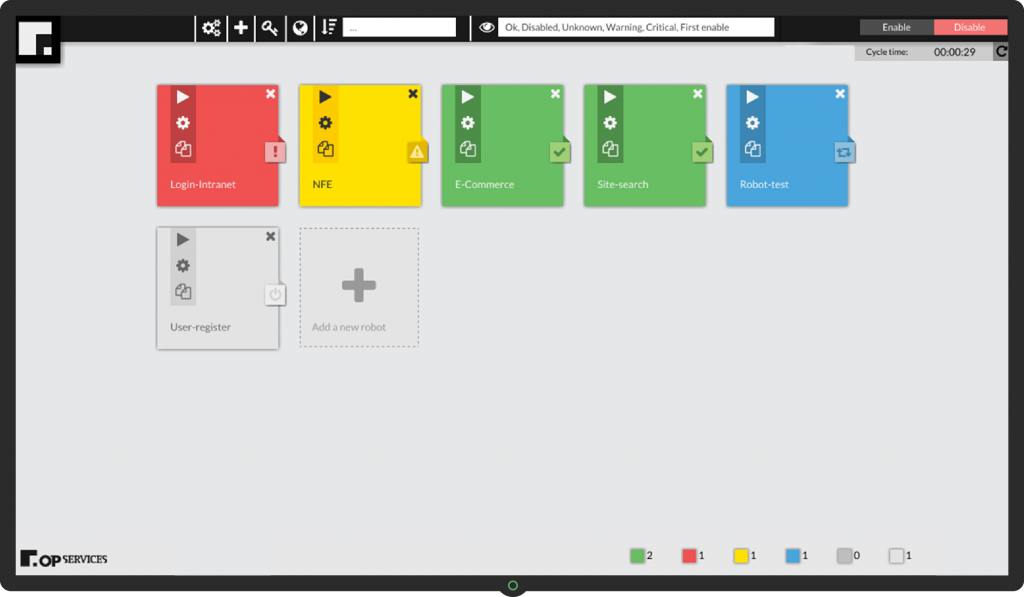
Task: Open Site-search settings gear
Action: point(610,123)
